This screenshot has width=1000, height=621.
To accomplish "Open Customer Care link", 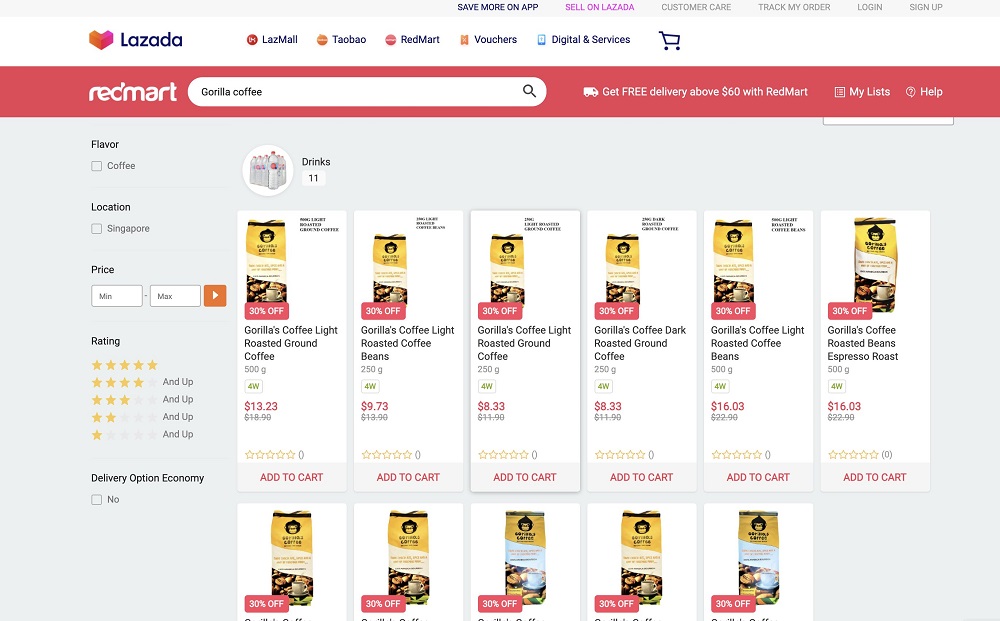I will (696, 7).
